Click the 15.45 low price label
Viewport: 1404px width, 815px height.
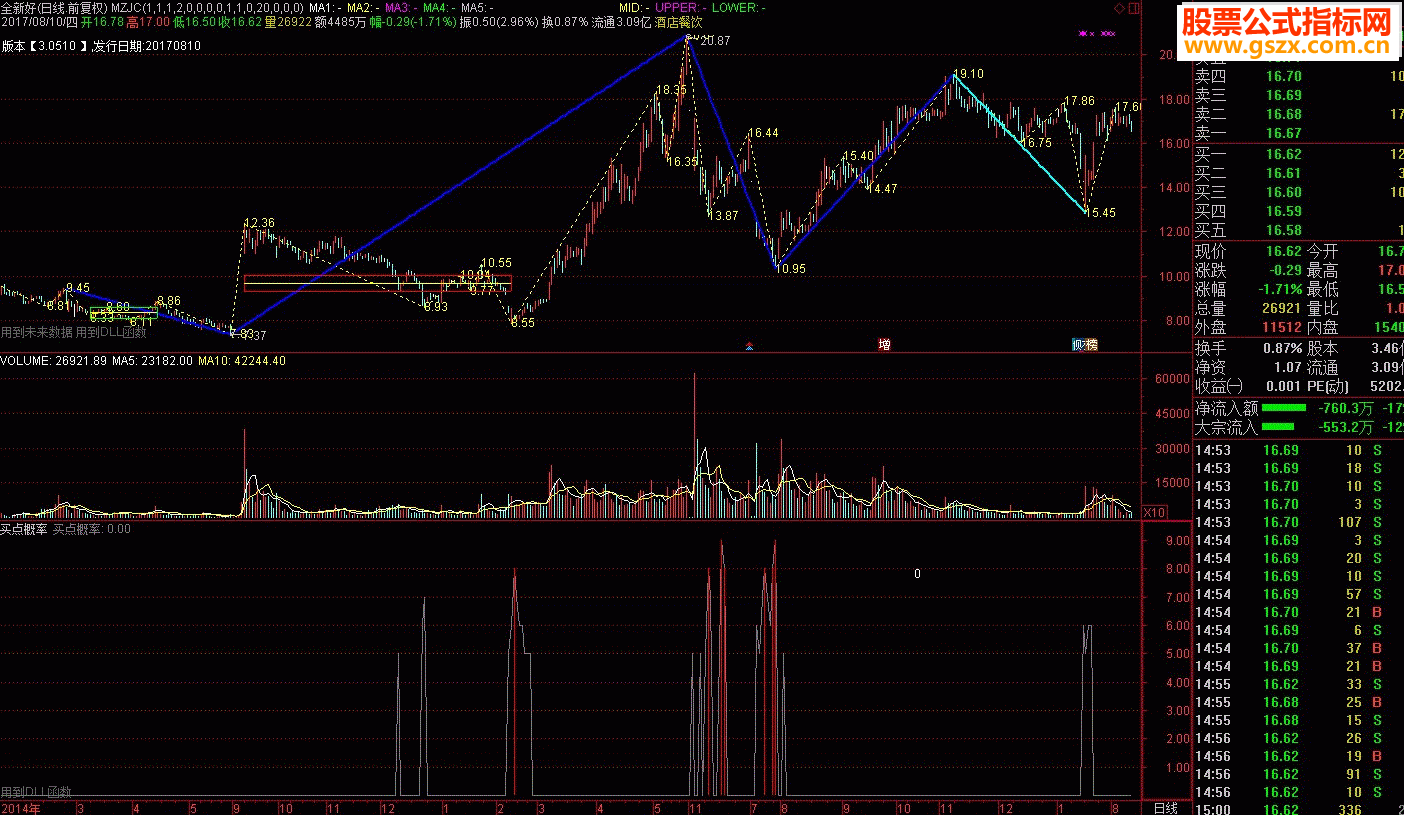[x=1100, y=213]
